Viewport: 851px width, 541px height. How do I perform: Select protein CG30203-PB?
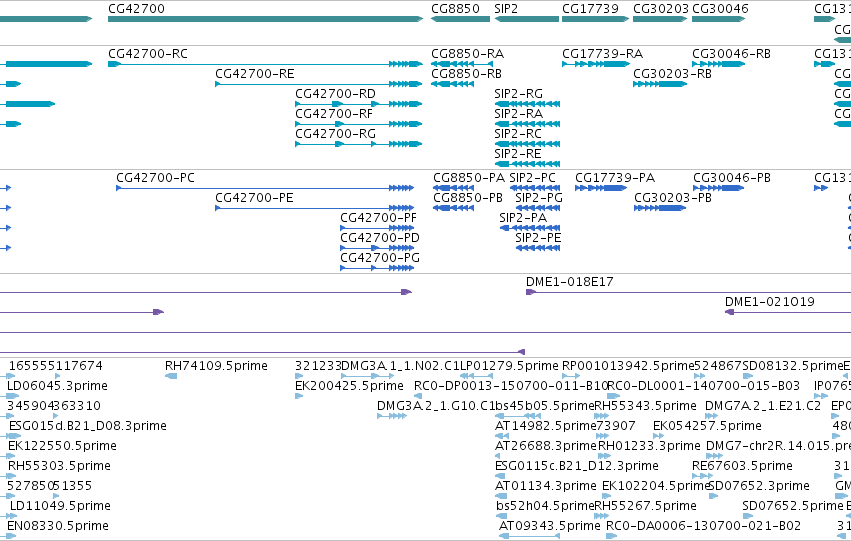coord(660,208)
